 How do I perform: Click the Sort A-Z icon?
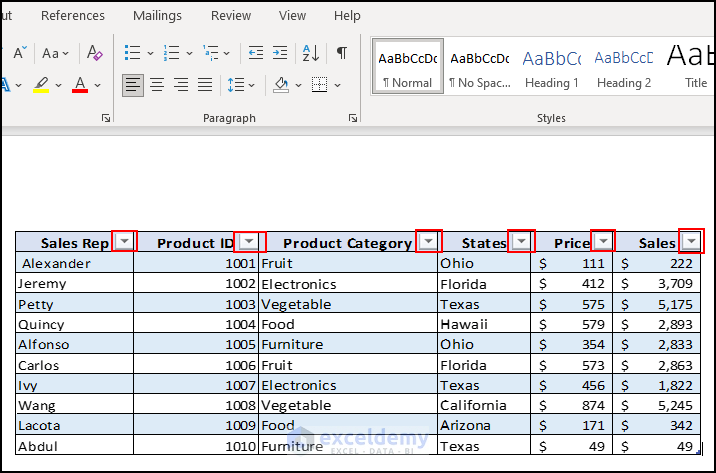pyautogui.click(x=311, y=53)
